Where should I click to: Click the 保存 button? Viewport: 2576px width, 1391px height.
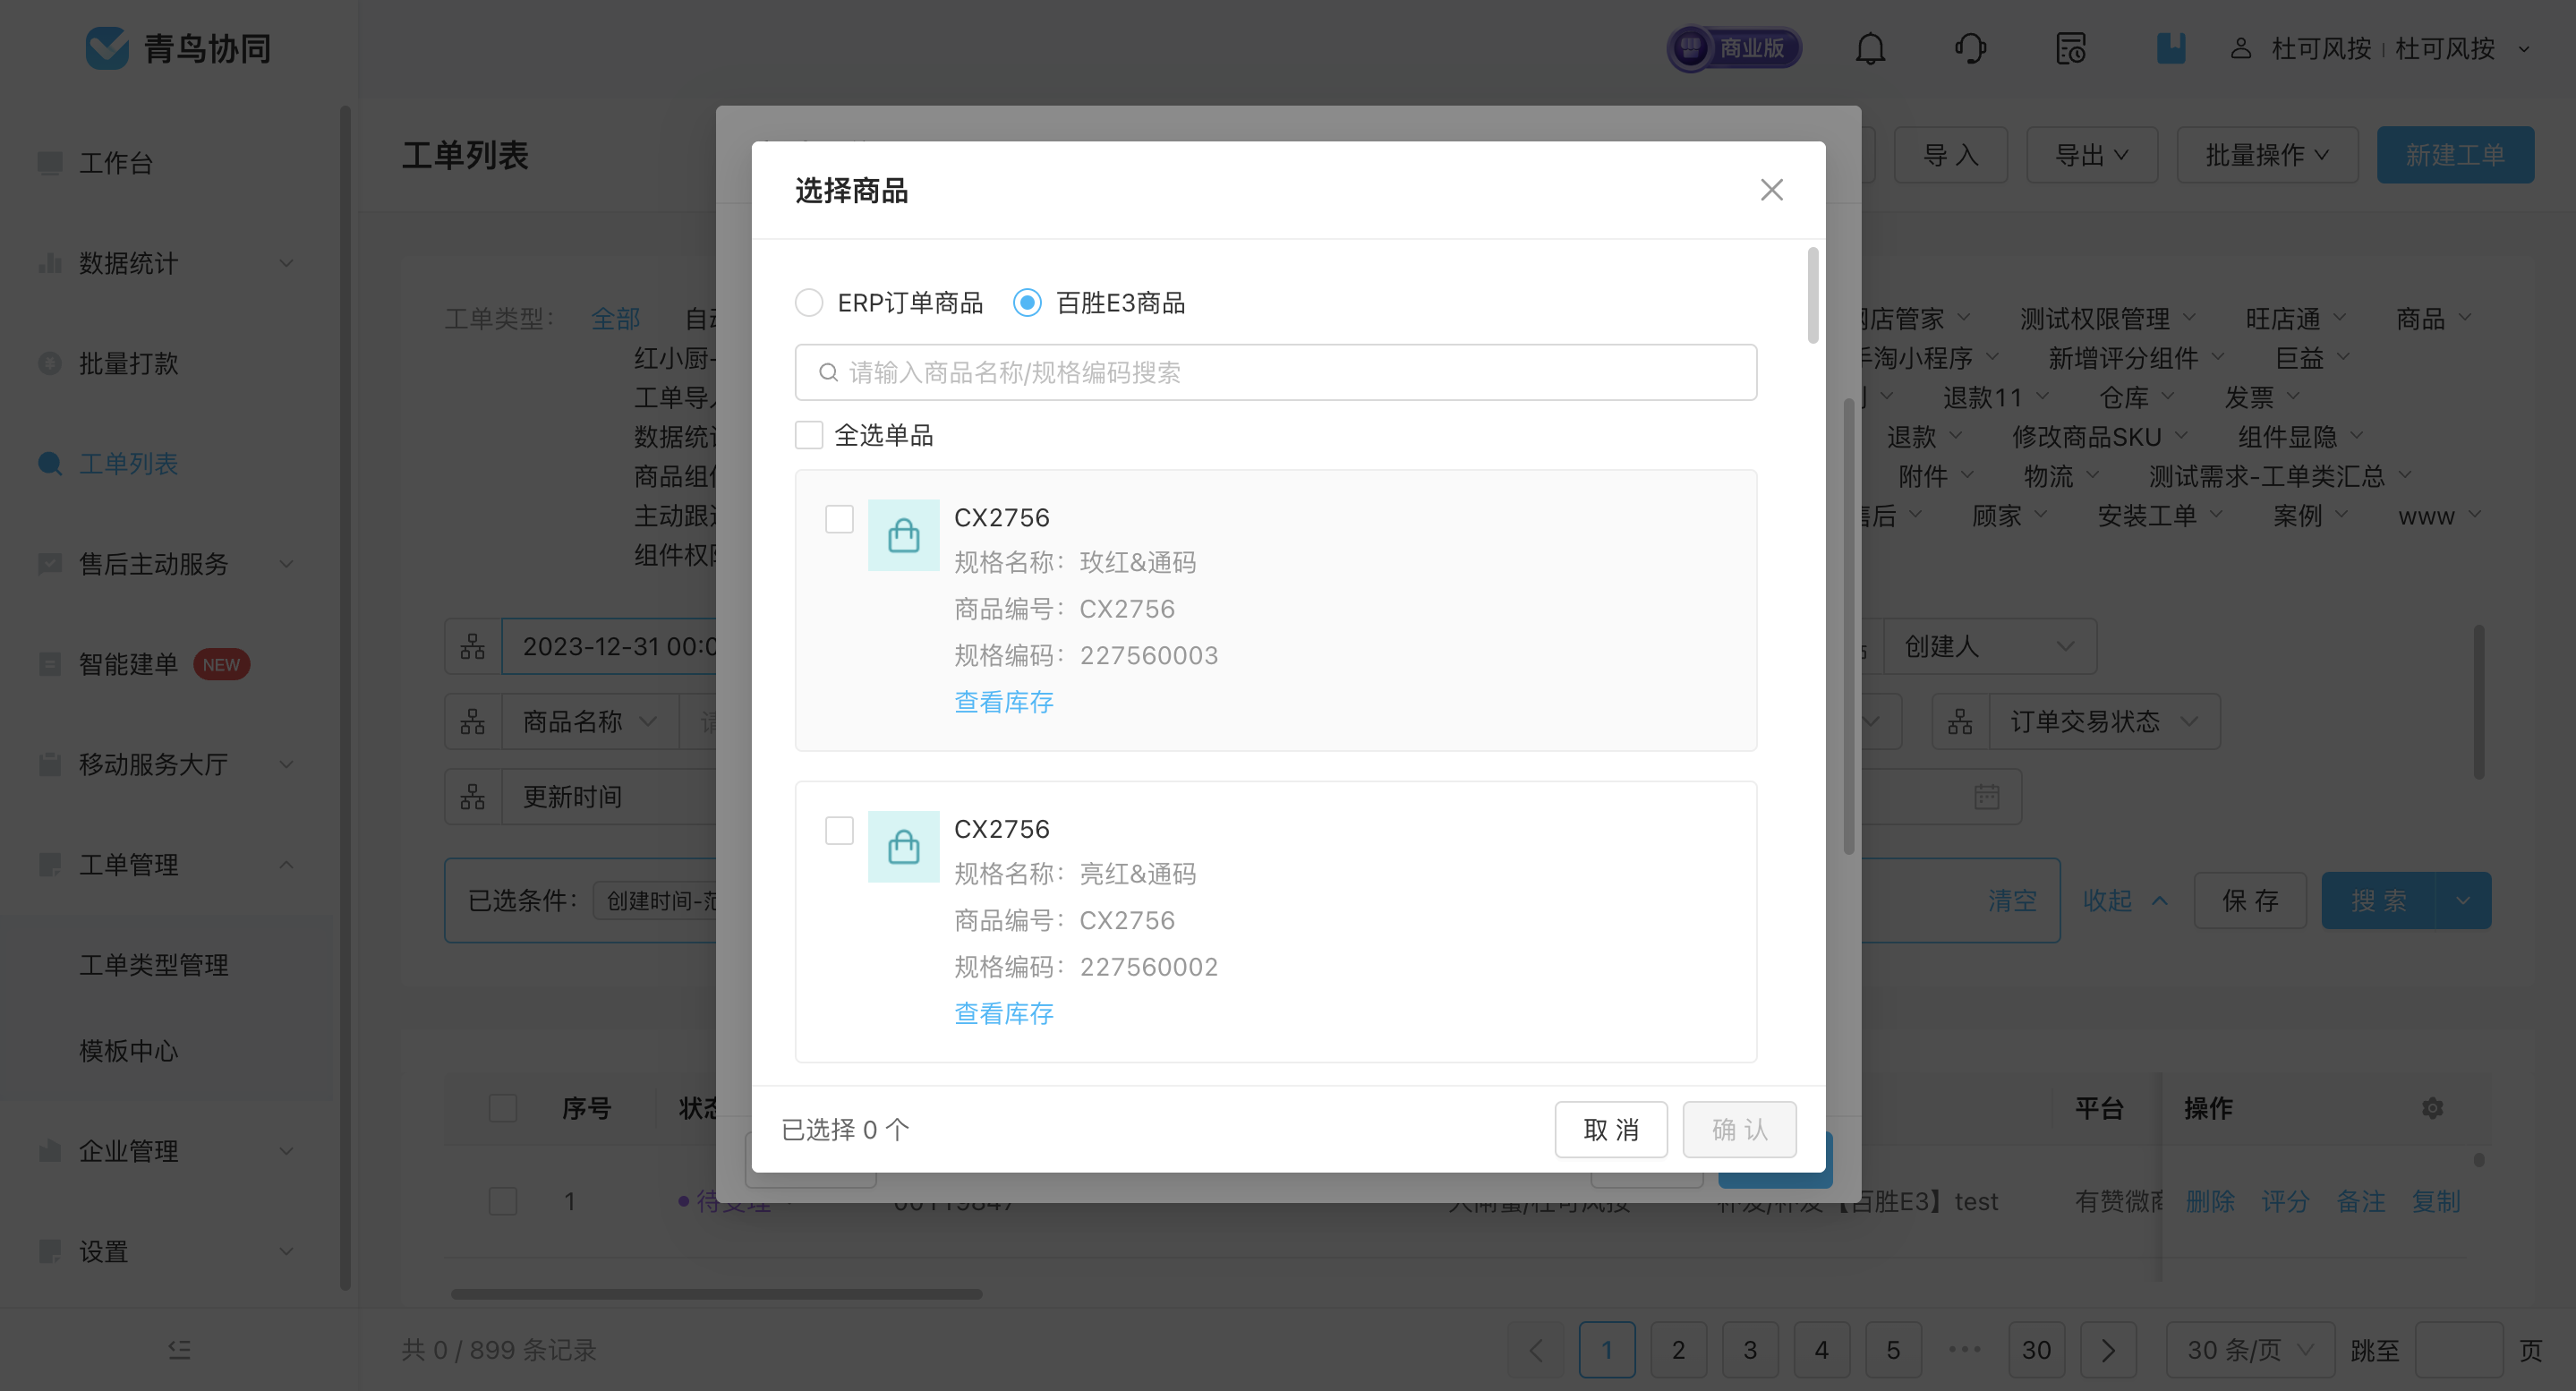coord(2250,900)
